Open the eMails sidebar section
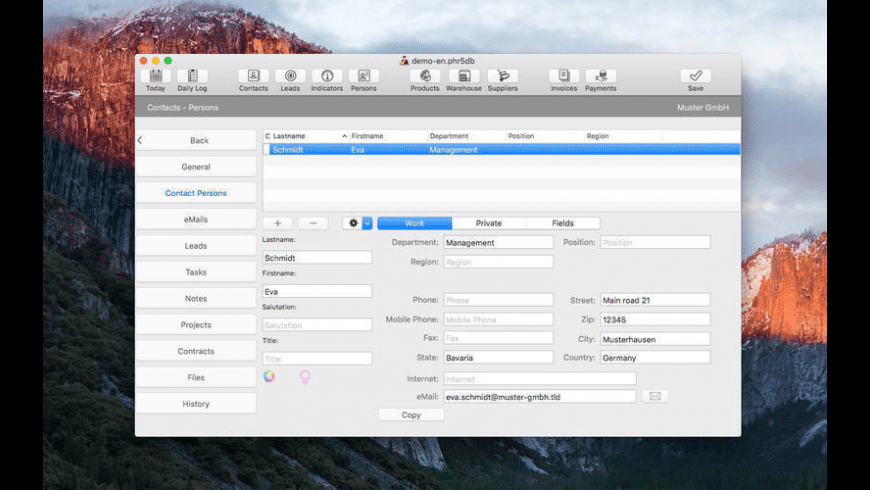 (196, 219)
